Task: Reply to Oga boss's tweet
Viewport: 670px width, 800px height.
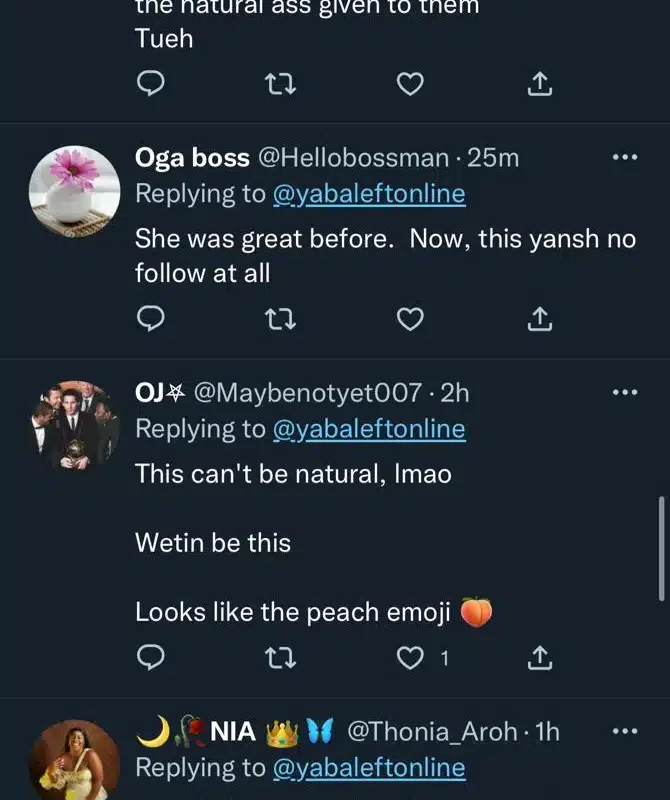Action: pyautogui.click(x=150, y=319)
